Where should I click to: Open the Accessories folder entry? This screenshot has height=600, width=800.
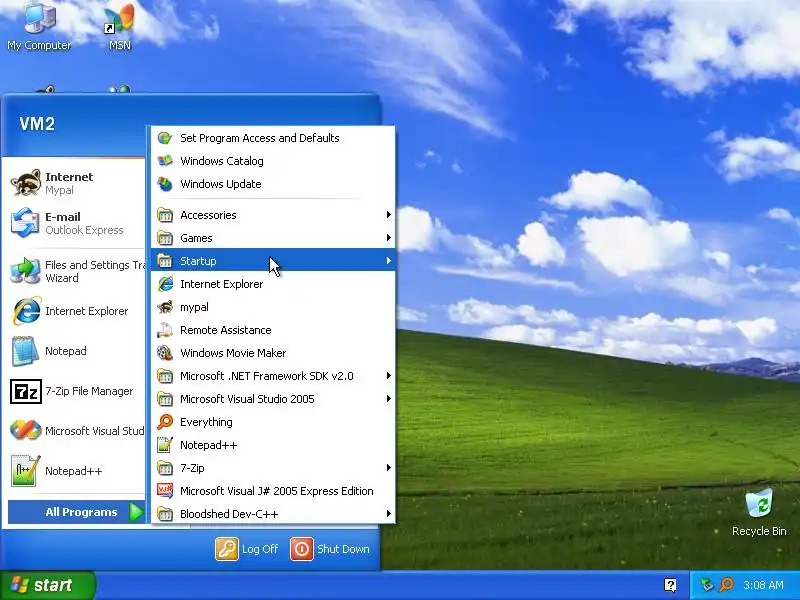[x=273, y=215]
